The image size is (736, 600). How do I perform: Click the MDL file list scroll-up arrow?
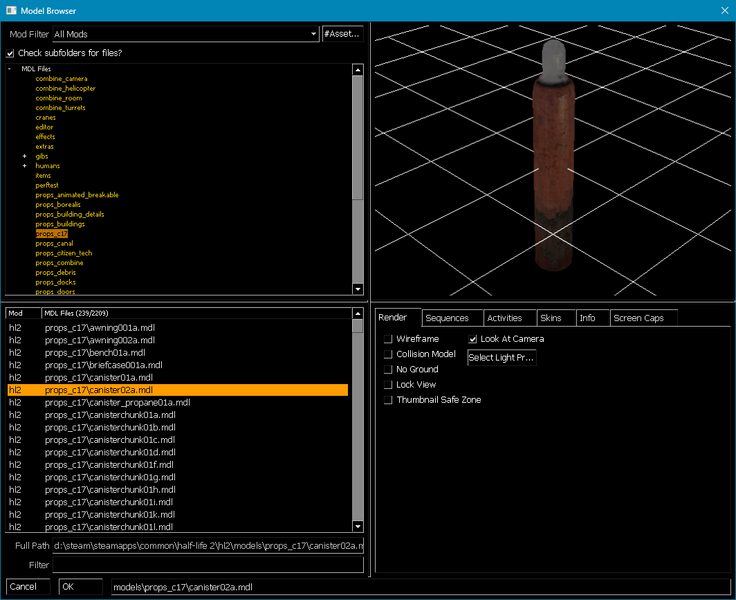358,314
